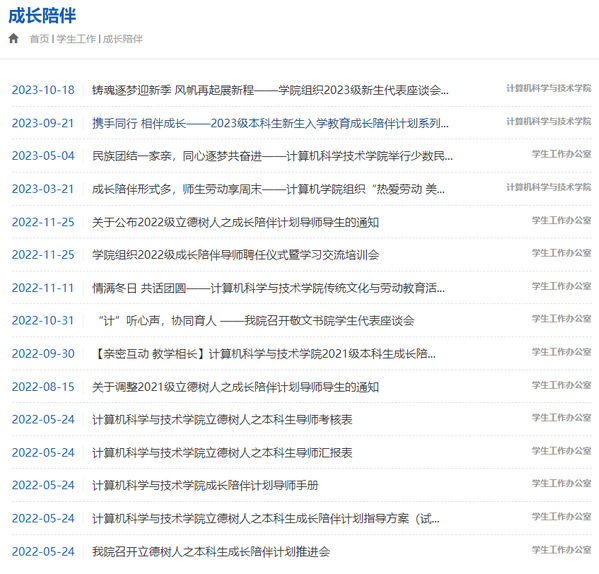This screenshot has width=599, height=574.
Task: Open 学院组织2022级成长陪伴导师聘任仪式 article
Action: pyautogui.click(x=235, y=255)
